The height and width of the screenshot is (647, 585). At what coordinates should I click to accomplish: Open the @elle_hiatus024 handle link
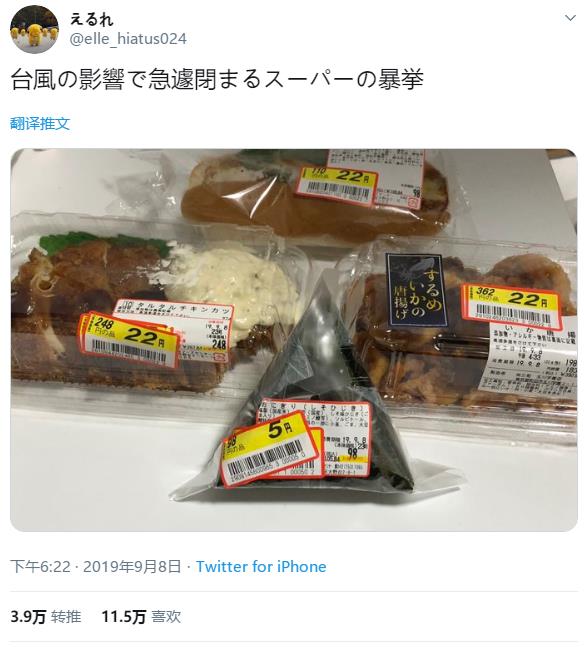click(x=128, y=39)
